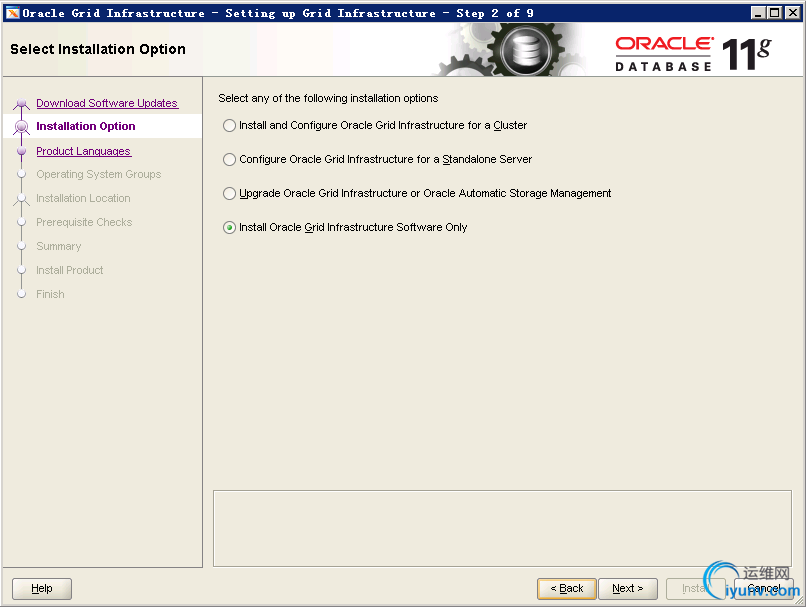Viewport: 806px width, 607px height.
Task: Proceed with the Next button
Action: pos(628,588)
